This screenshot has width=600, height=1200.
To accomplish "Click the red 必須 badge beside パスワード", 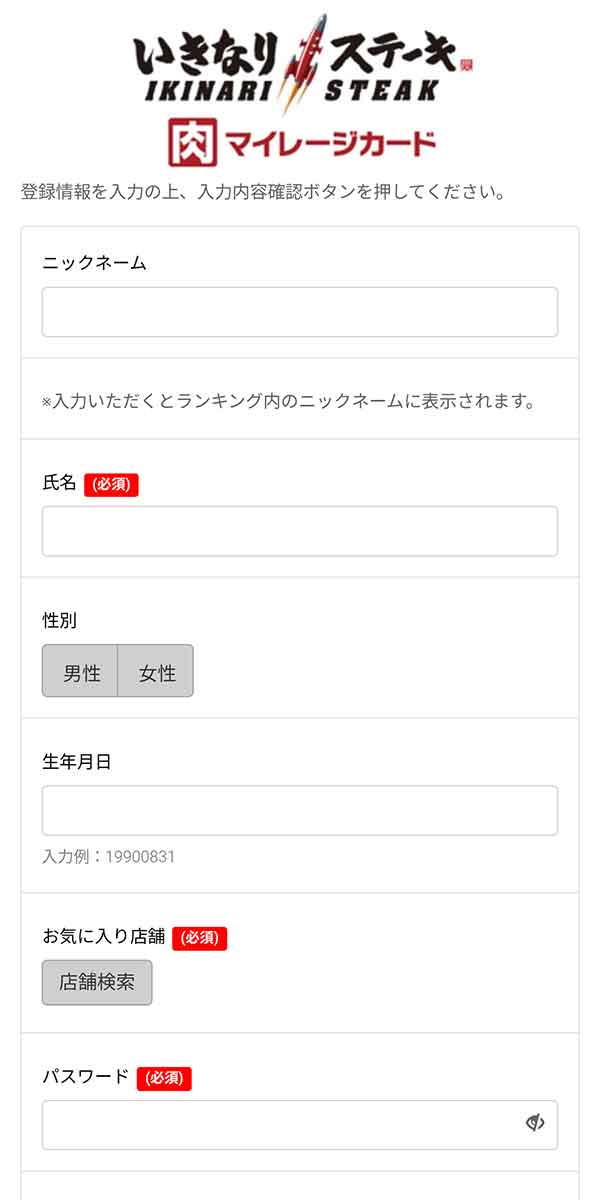I will point(164,1078).
